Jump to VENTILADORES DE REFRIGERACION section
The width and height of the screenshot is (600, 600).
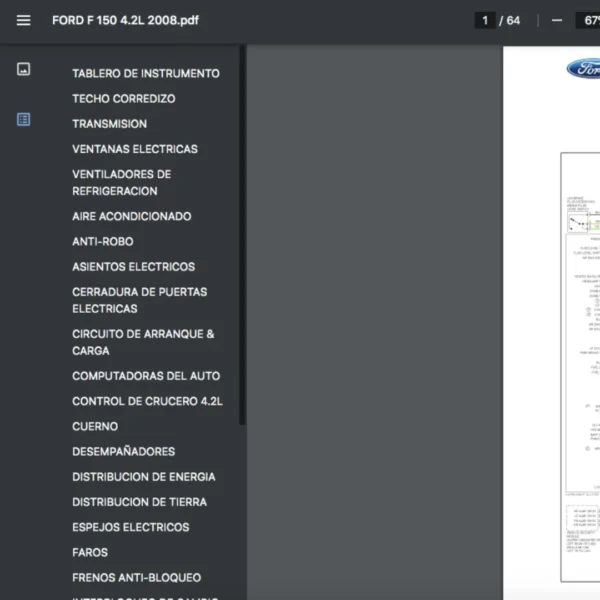(x=122, y=183)
